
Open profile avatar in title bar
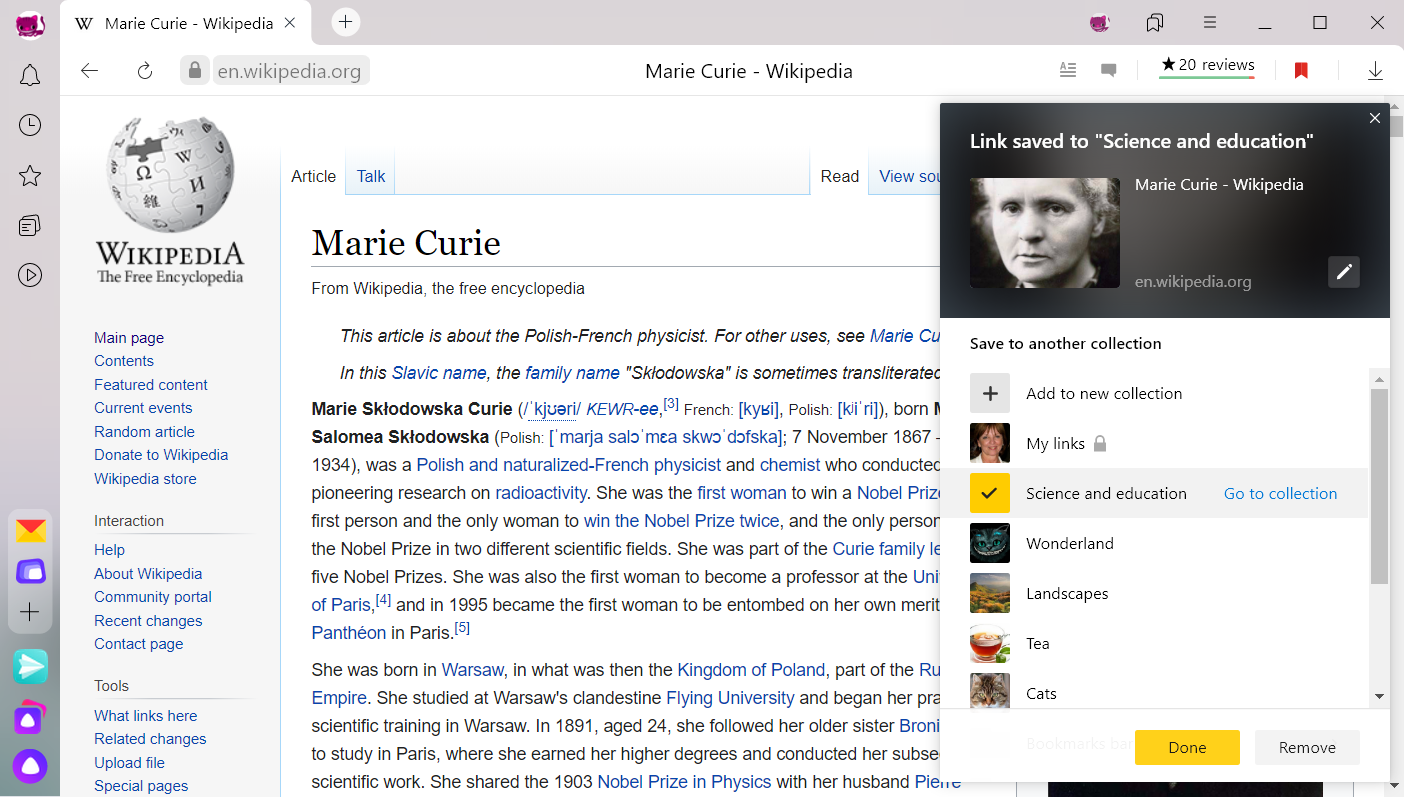[x=1100, y=22]
